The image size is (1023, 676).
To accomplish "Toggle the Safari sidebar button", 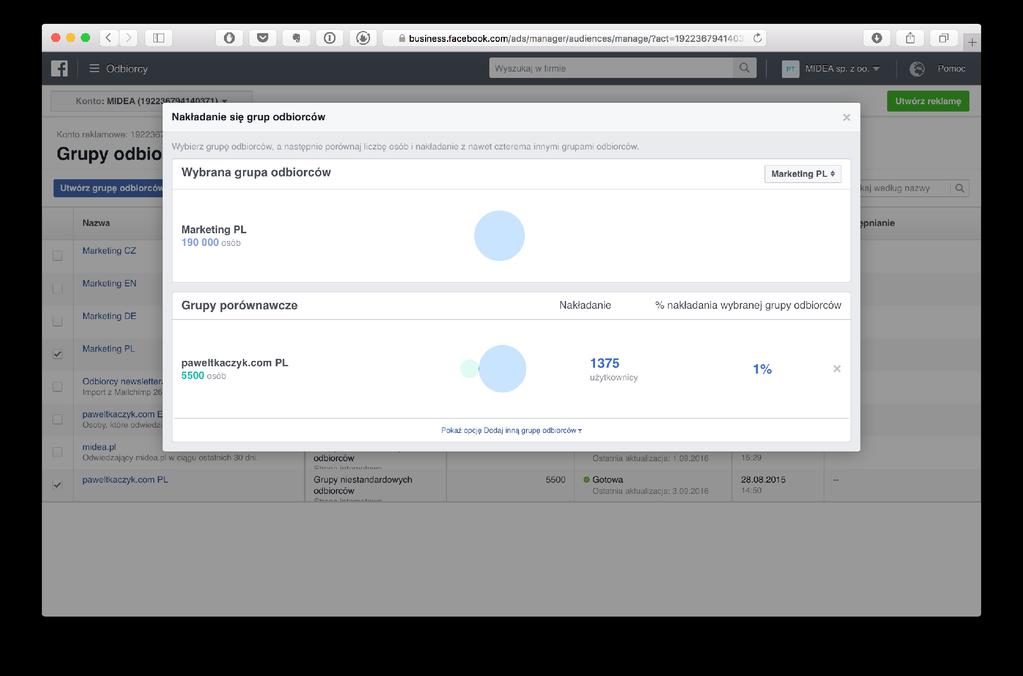I will [x=159, y=38].
